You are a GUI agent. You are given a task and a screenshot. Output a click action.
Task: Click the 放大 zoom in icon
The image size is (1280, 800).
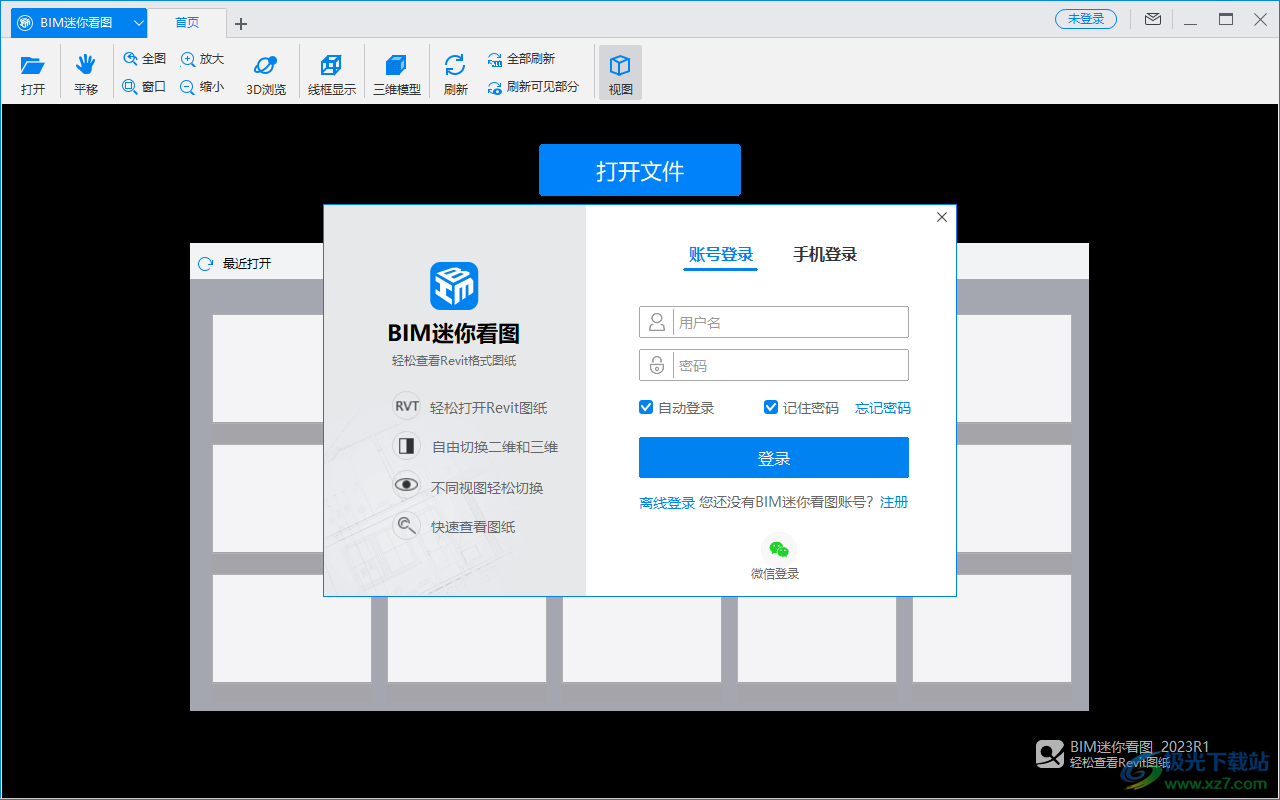(201, 58)
